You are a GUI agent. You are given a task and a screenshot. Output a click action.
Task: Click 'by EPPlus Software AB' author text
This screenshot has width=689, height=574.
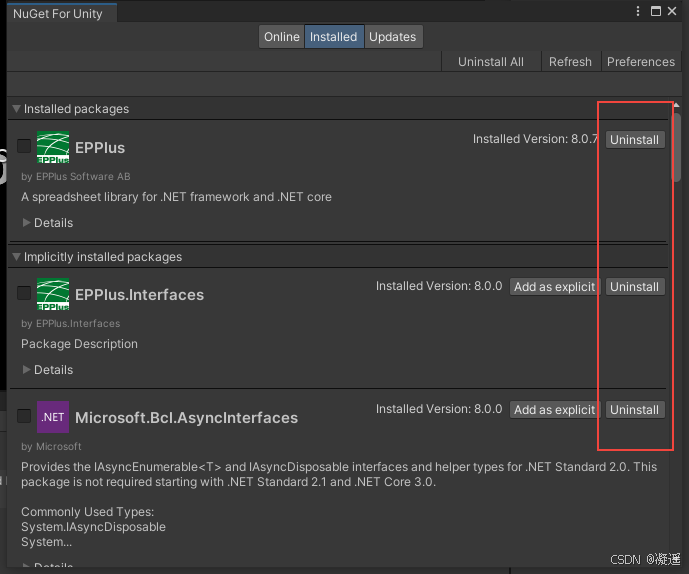click(x=76, y=176)
